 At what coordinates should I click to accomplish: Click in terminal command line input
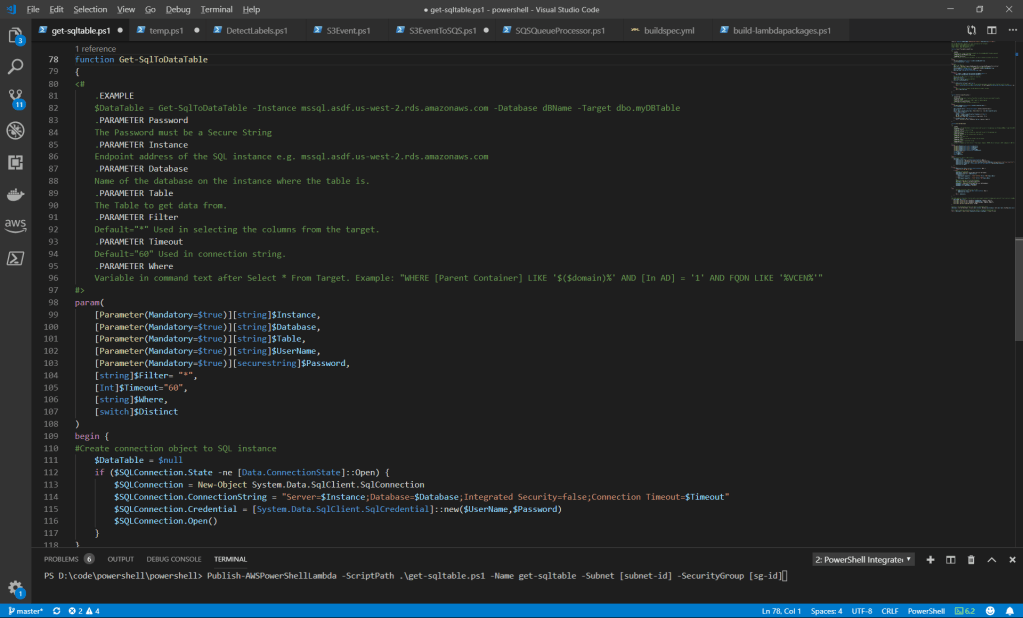pyautogui.click(x=497, y=576)
